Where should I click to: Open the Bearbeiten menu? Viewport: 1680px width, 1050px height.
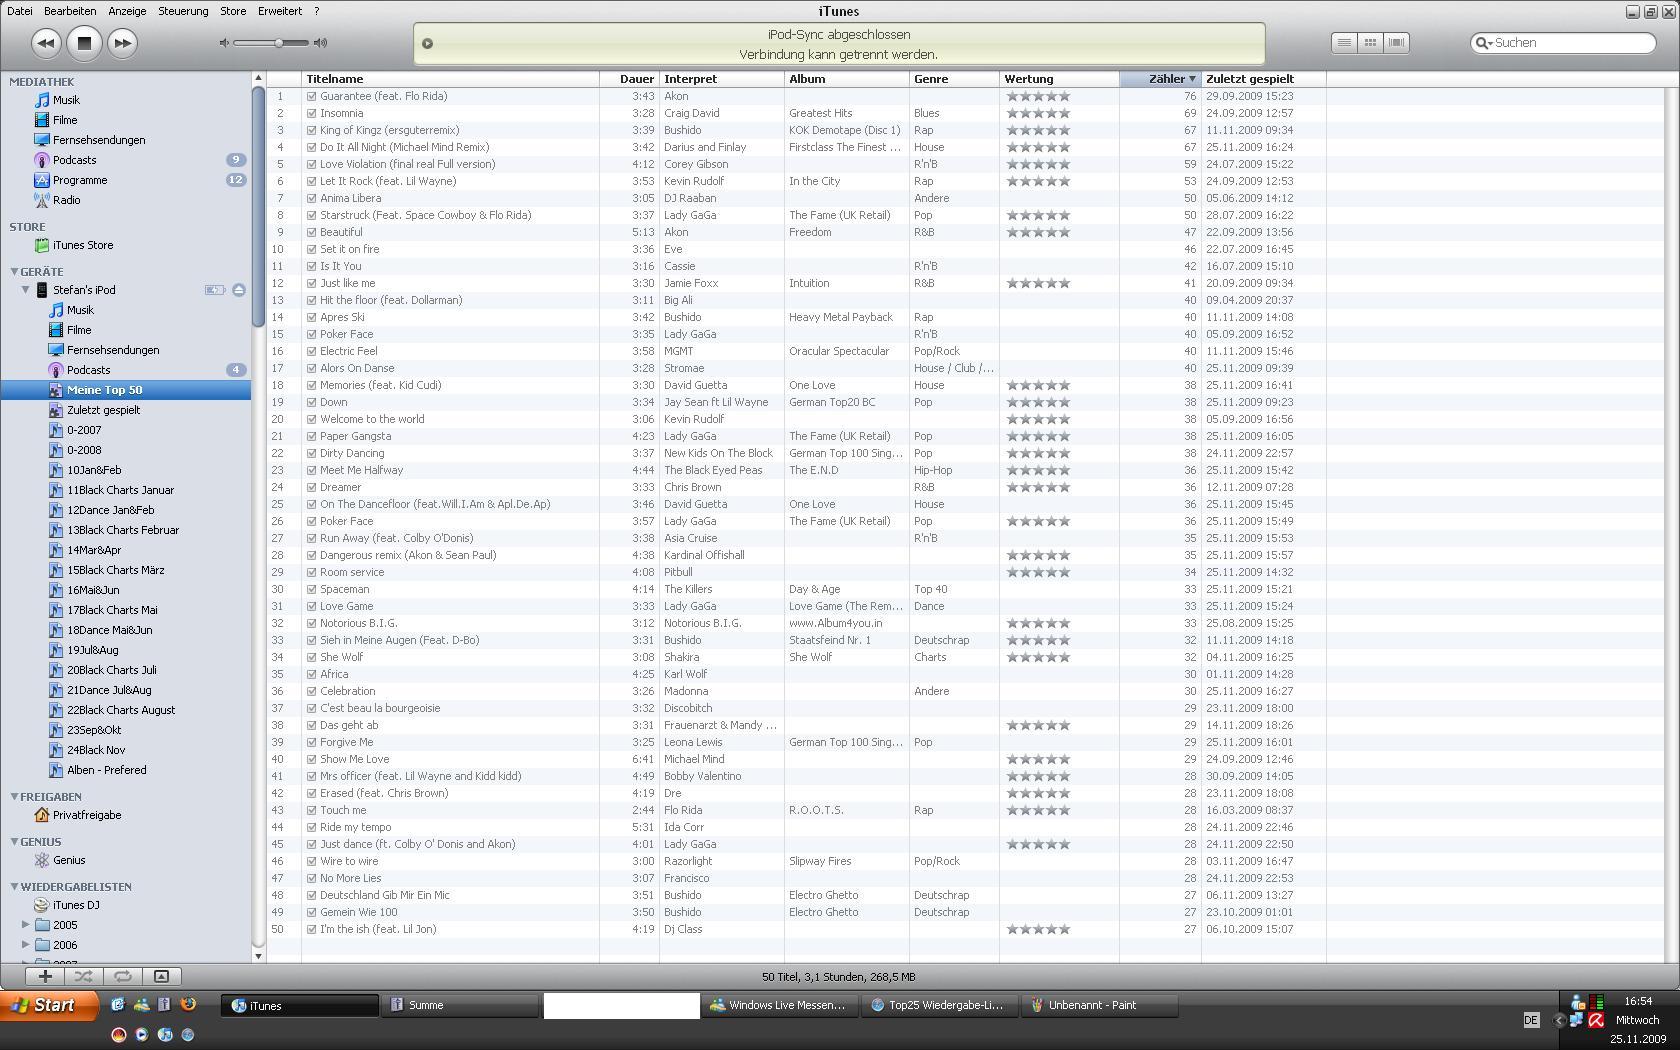pyautogui.click(x=70, y=11)
